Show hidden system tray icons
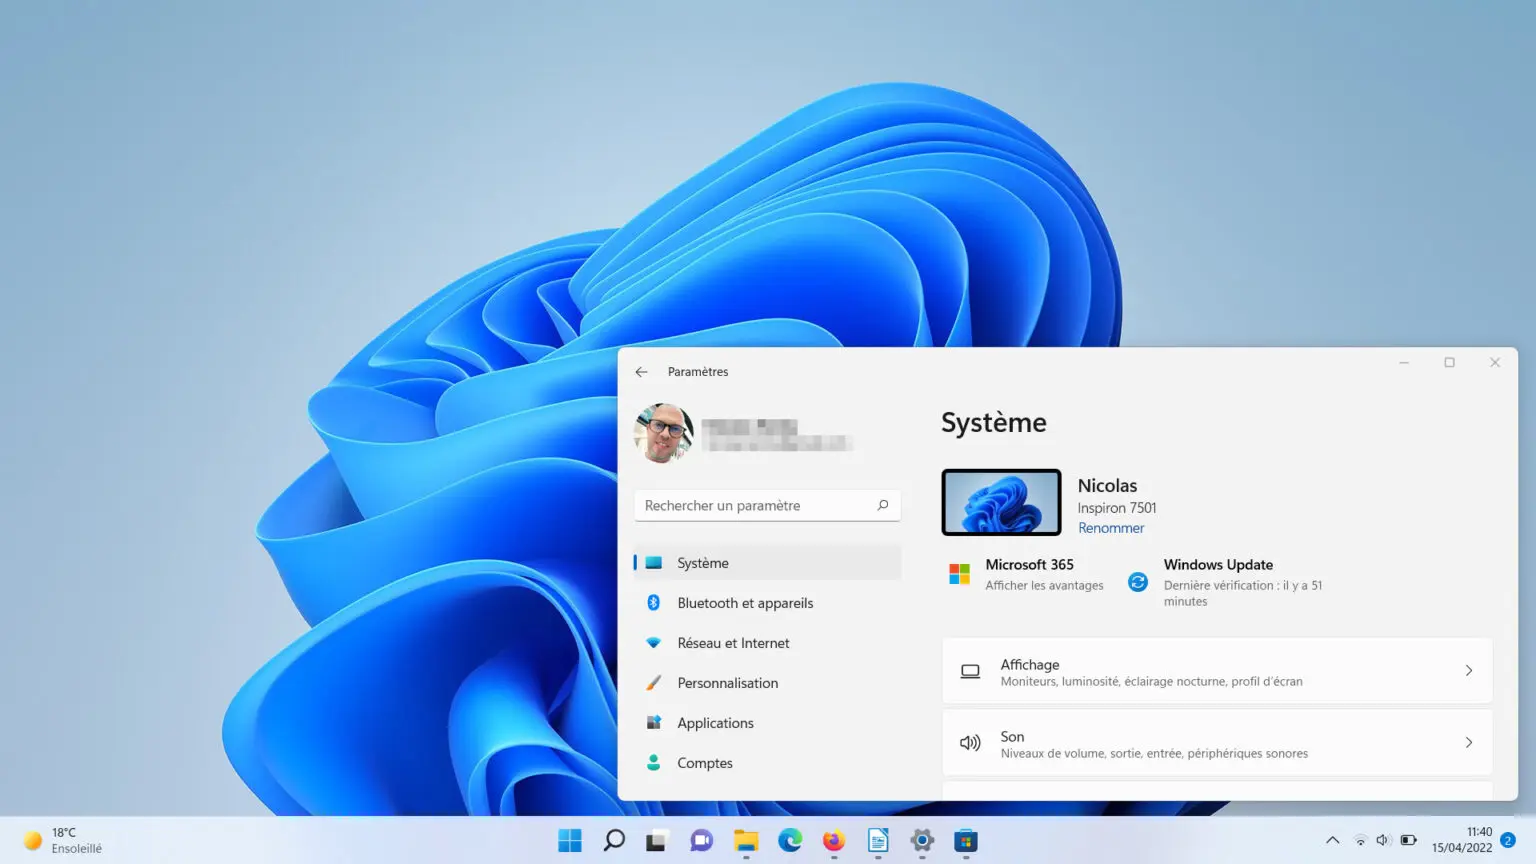The width and height of the screenshot is (1536, 864). point(1333,841)
